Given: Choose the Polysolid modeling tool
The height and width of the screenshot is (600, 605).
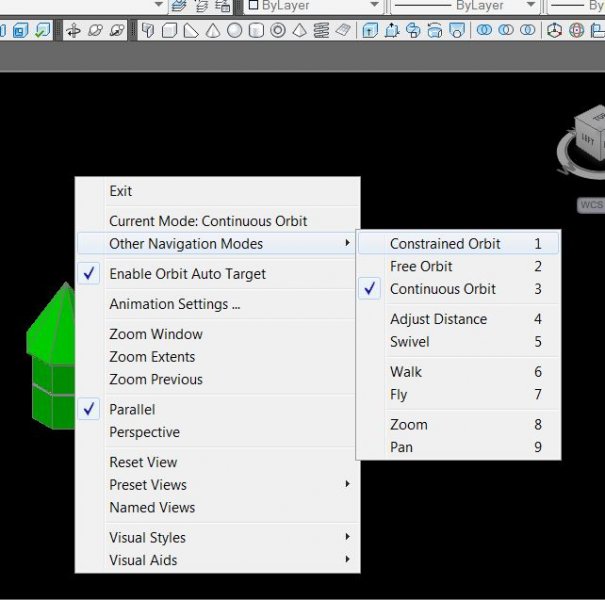Looking at the screenshot, I should 148,30.
